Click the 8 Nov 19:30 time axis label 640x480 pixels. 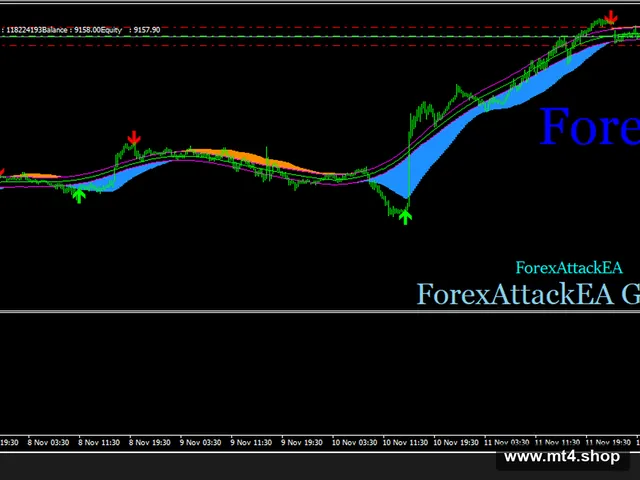coord(149,442)
